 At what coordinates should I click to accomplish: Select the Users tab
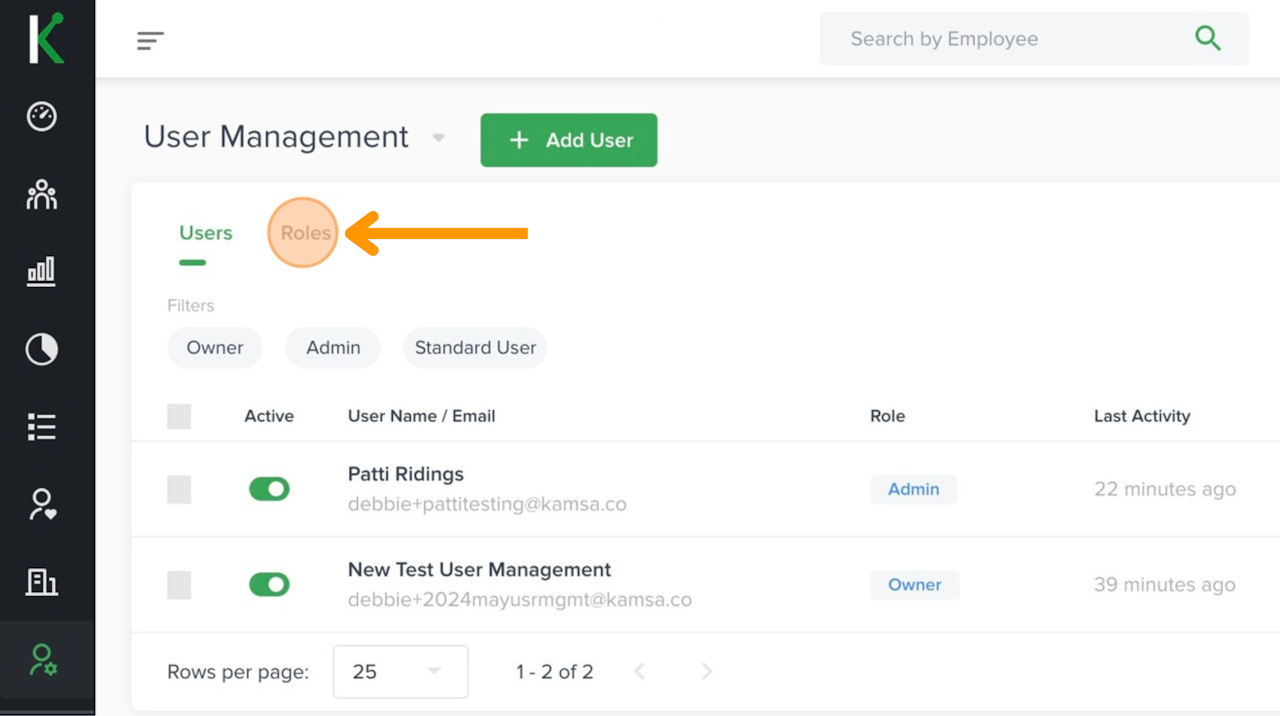[206, 233]
